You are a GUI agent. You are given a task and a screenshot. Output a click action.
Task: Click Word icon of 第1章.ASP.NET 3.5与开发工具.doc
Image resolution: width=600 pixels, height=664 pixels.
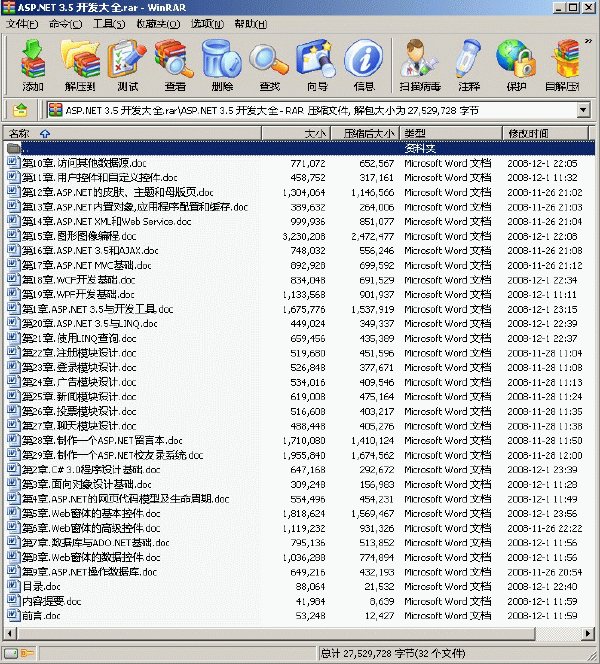coord(14,308)
